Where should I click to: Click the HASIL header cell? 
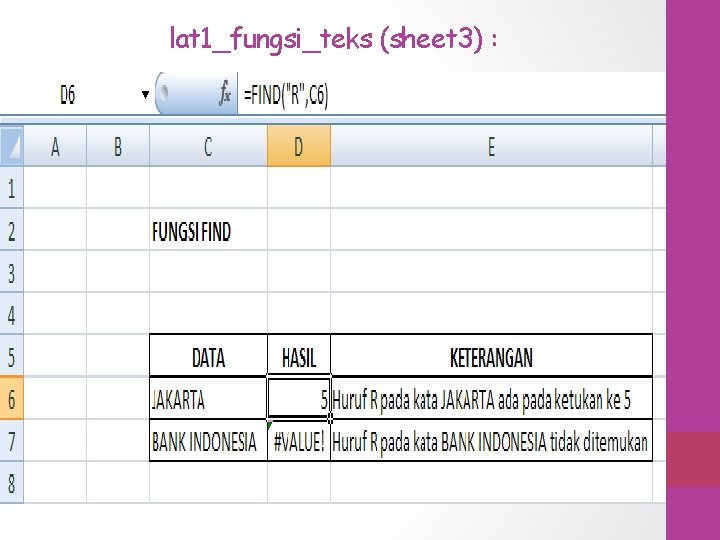point(299,357)
